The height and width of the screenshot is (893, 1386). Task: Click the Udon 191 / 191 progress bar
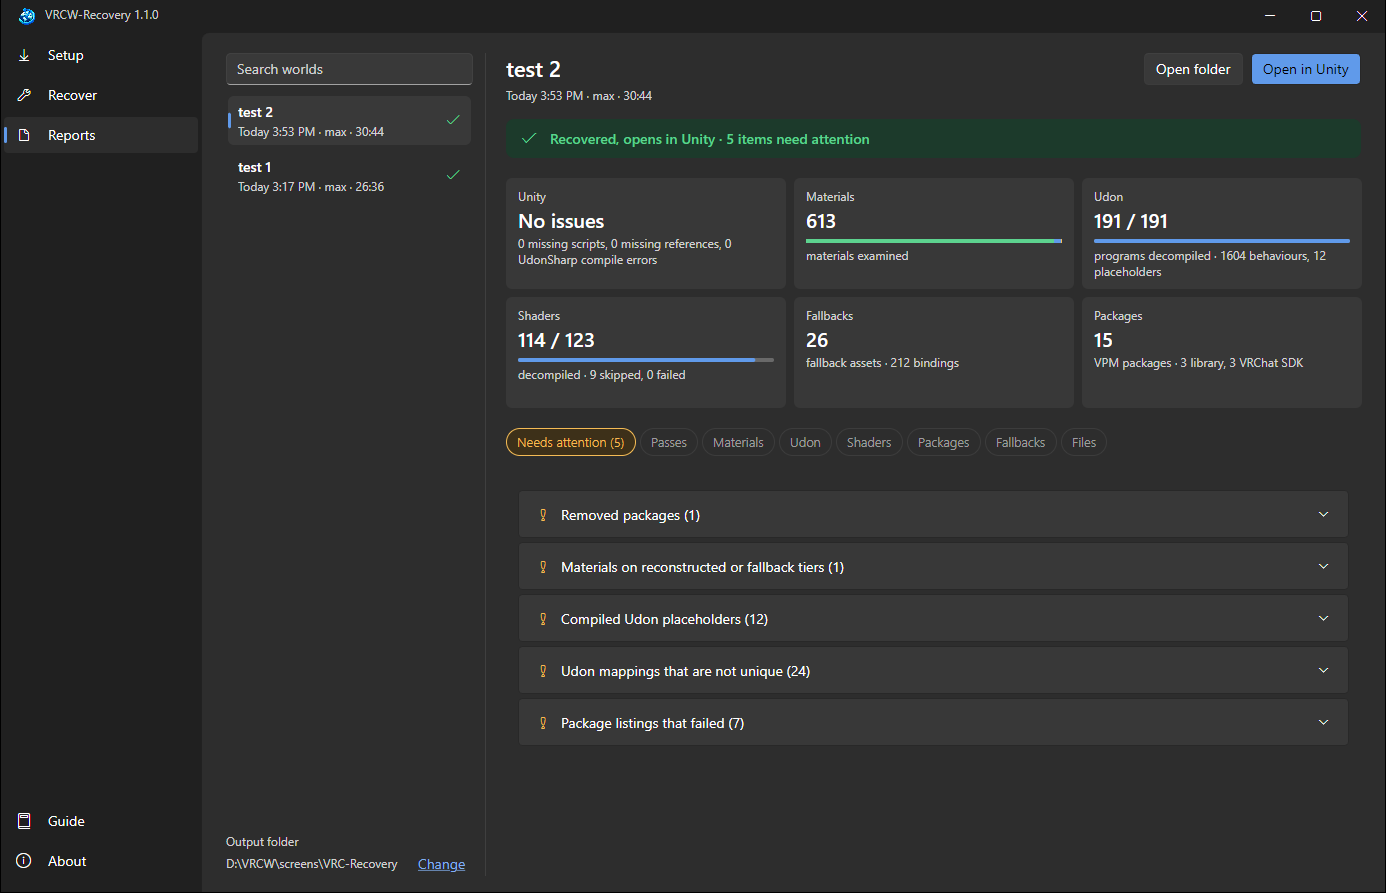pyautogui.click(x=1222, y=241)
